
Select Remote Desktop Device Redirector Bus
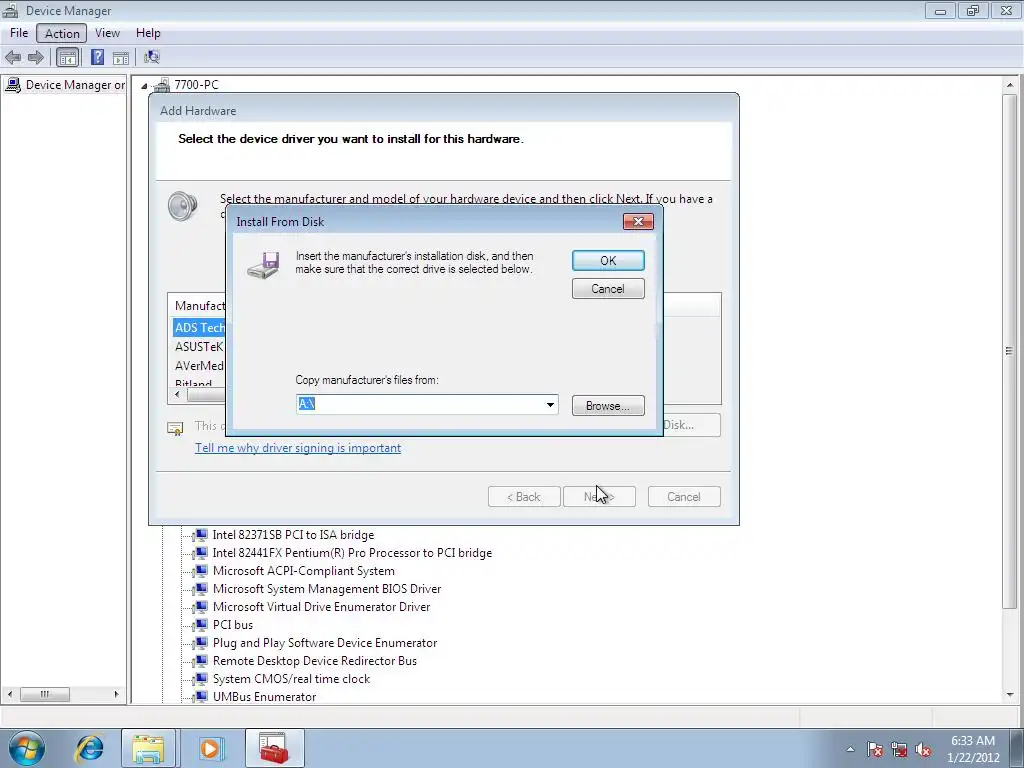coord(315,661)
